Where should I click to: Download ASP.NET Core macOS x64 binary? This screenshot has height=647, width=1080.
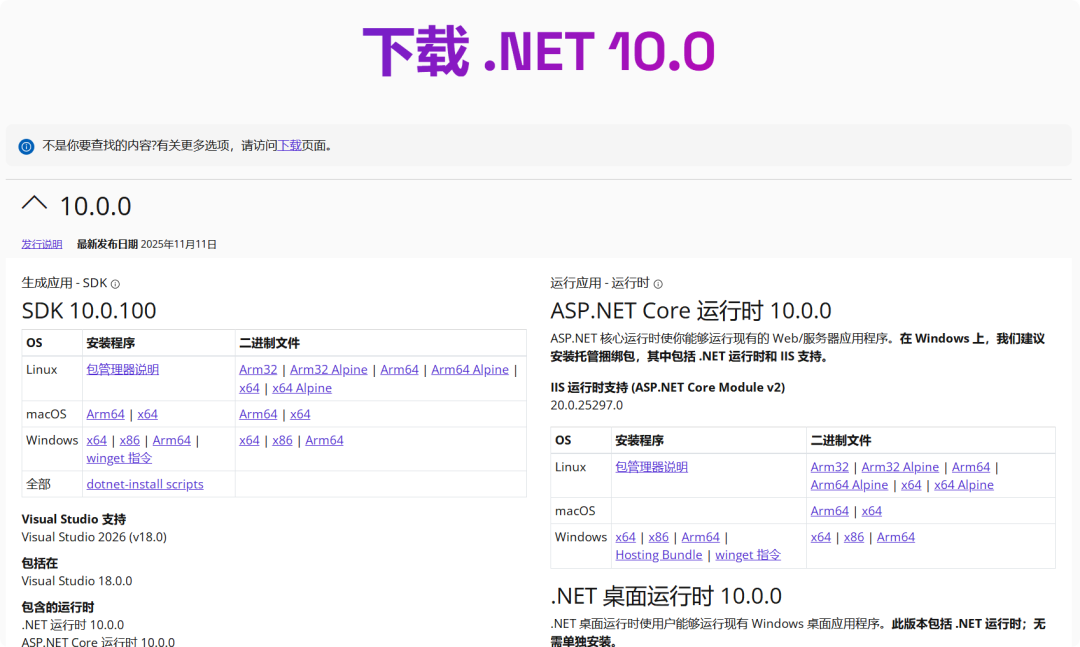(872, 511)
